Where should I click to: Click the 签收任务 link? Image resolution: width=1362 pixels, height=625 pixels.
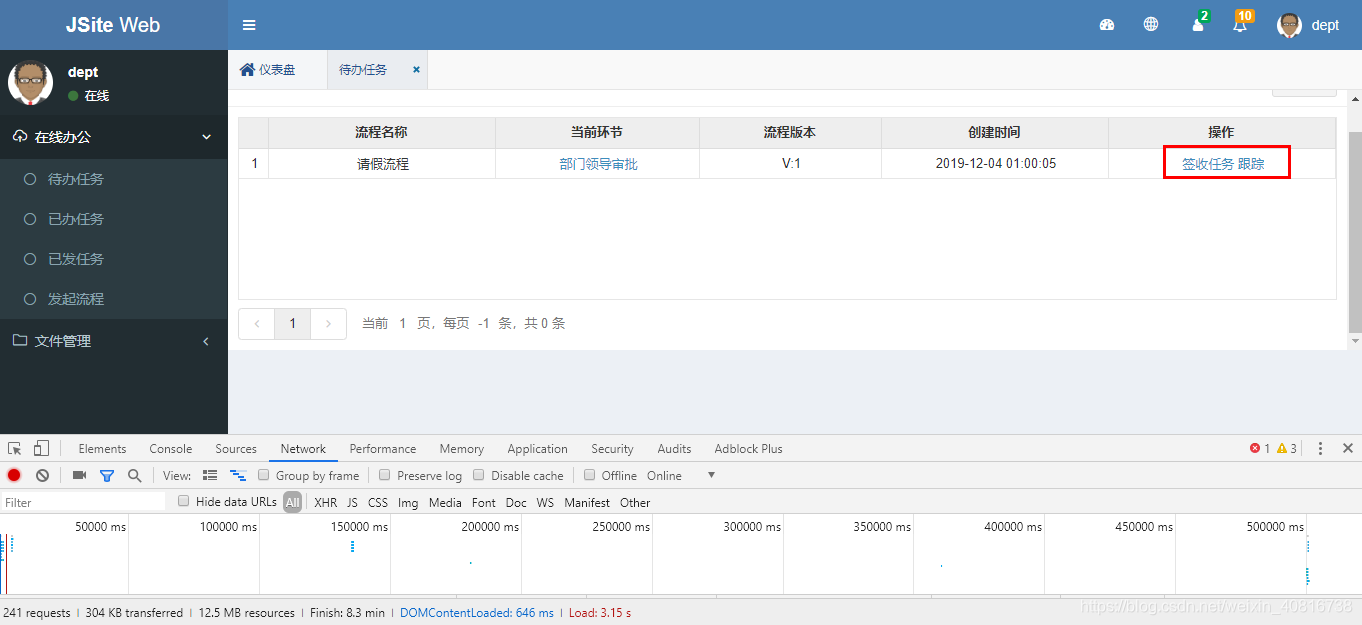(x=1208, y=164)
